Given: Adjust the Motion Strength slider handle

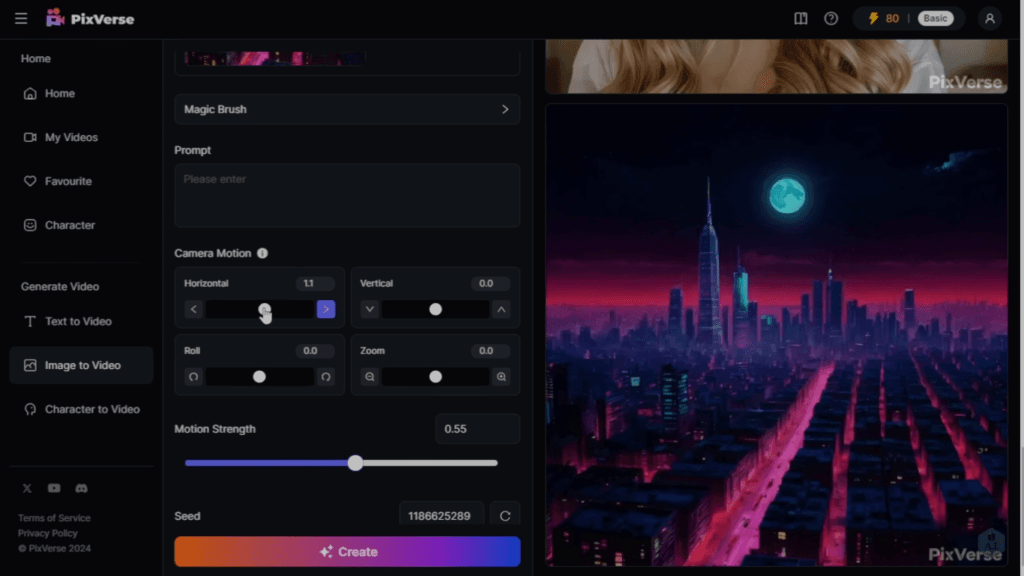Looking at the screenshot, I should [x=355, y=463].
